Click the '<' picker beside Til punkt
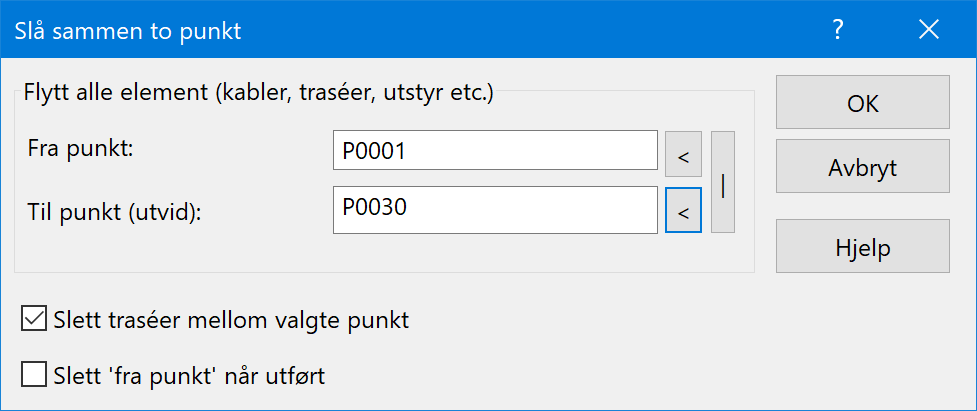This screenshot has width=977, height=411. pos(684,210)
